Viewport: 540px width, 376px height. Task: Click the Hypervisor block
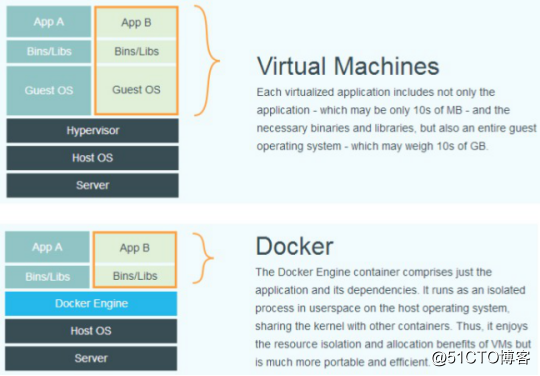pyautogui.click(x=92, y=130)
